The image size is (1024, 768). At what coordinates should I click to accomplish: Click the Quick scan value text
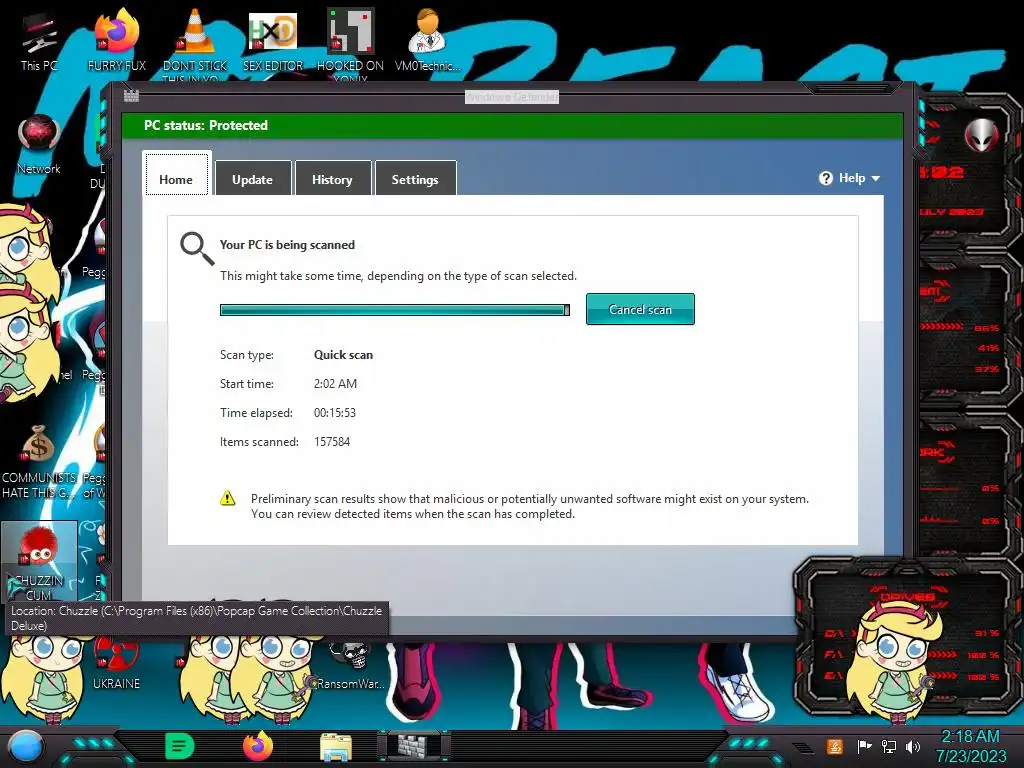click(x=344, y=355)
